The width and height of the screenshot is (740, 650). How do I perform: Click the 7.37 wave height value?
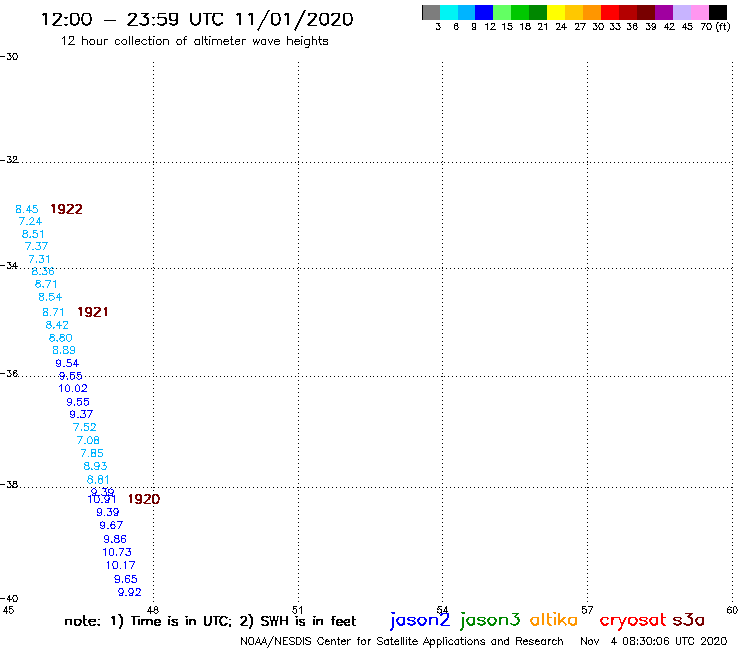[36, 246]
